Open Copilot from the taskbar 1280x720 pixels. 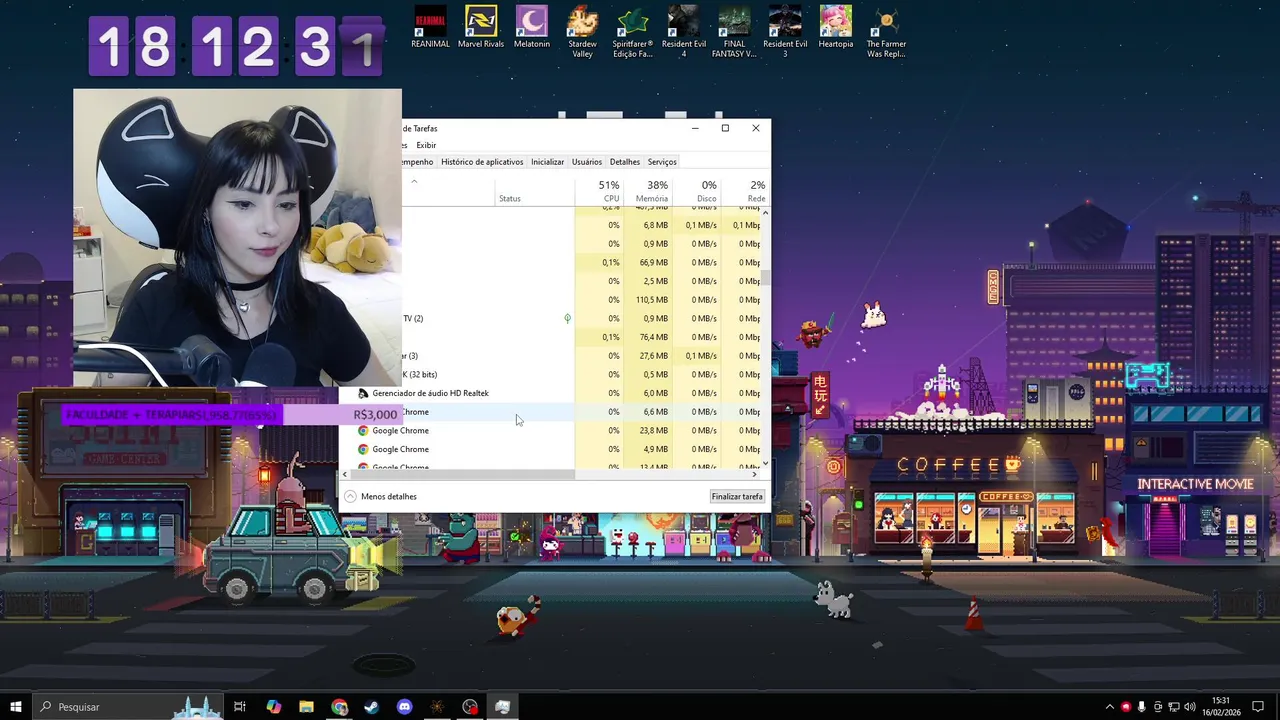[273, 707]
